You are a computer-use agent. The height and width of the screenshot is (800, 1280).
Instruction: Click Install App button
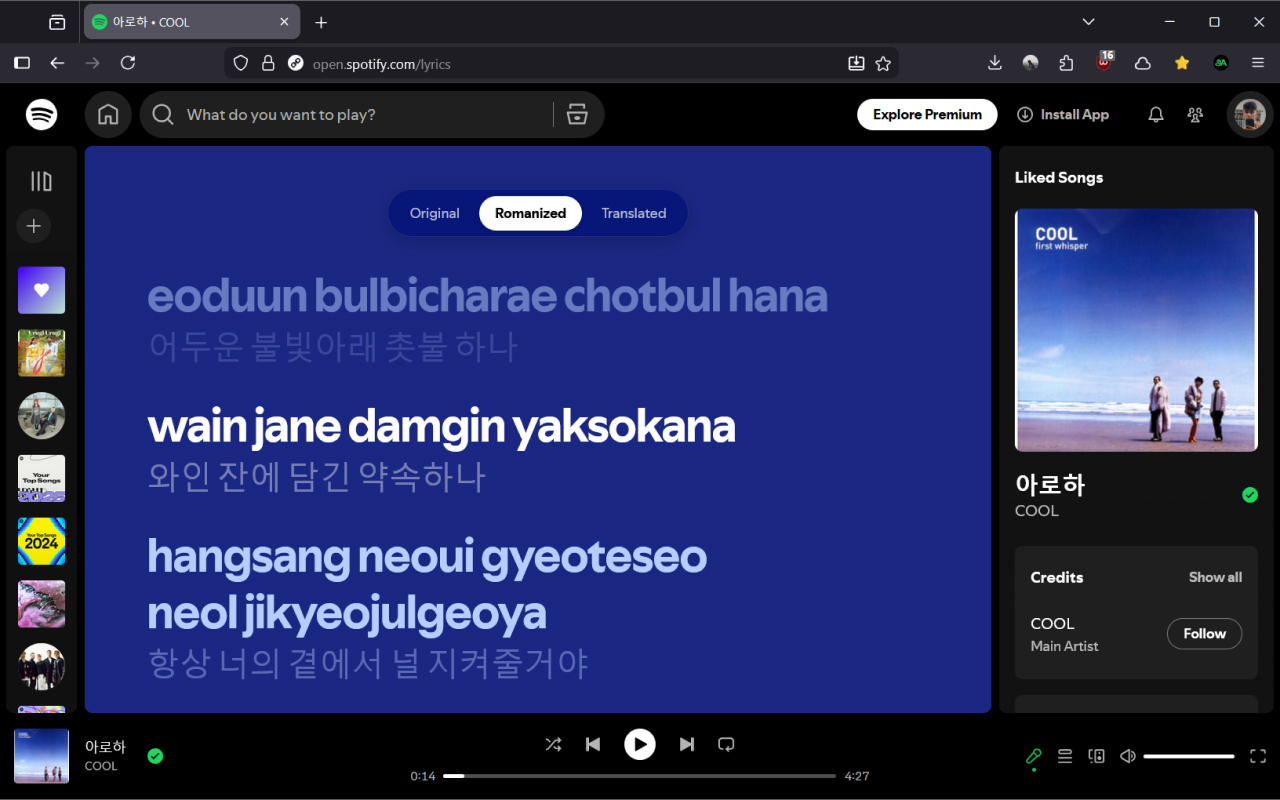[1063, 115]
